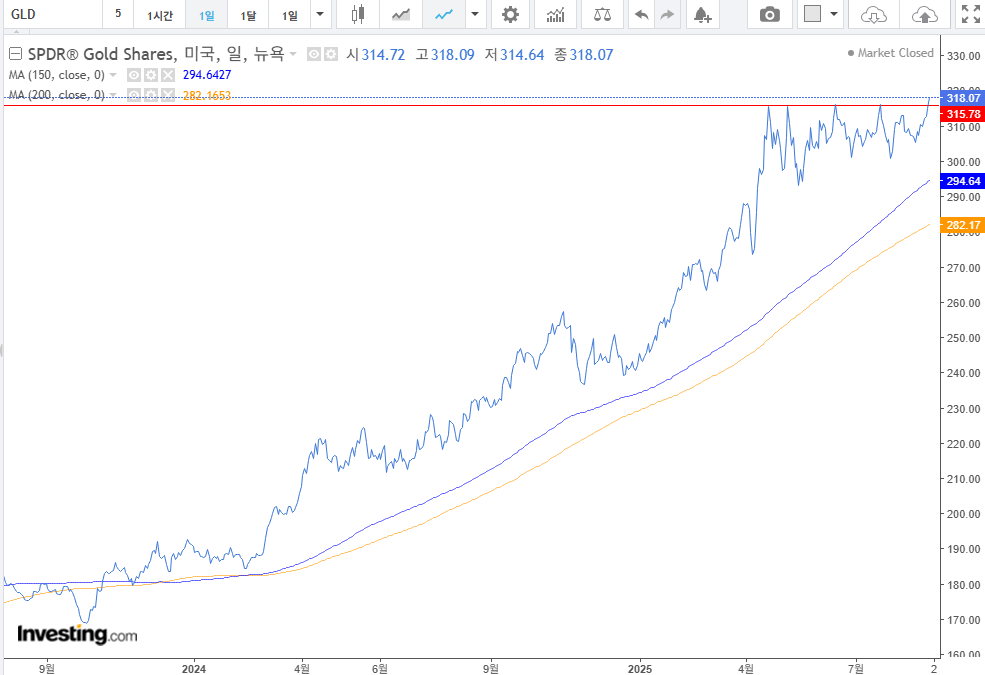985x675 pixels.
Task: Select the 5 minute interval
Action: (118, 14)
